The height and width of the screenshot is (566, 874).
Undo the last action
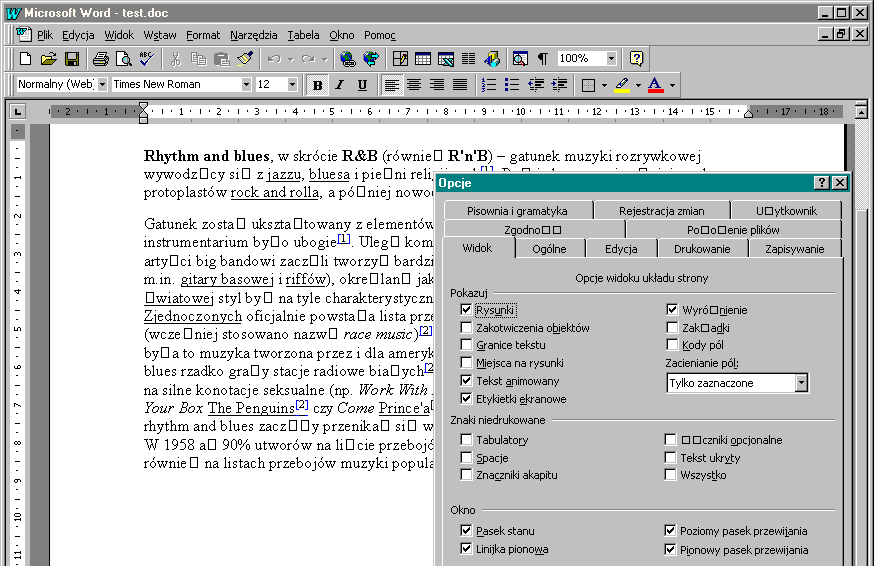tap(274, 59)
